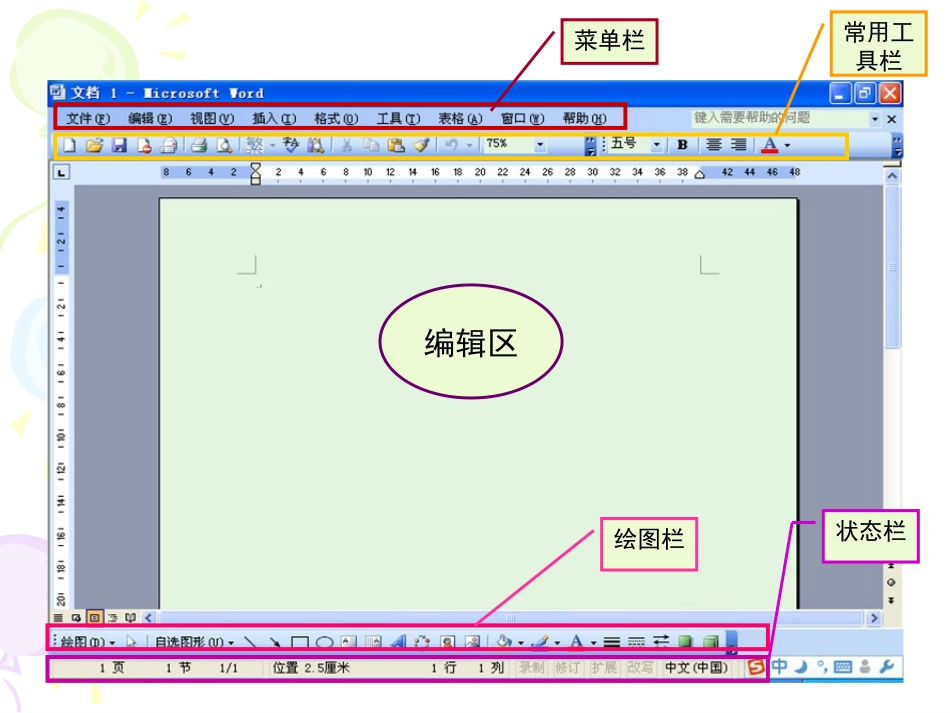Insert WordArt from drawing toolbar
This screenshot has width=950, height=713.
point(399,642)
